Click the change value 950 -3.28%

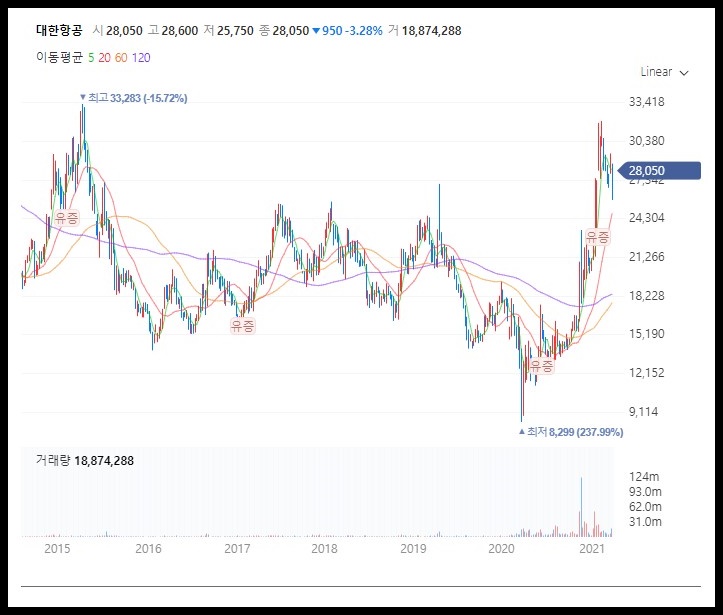click(x=348, y=31)
